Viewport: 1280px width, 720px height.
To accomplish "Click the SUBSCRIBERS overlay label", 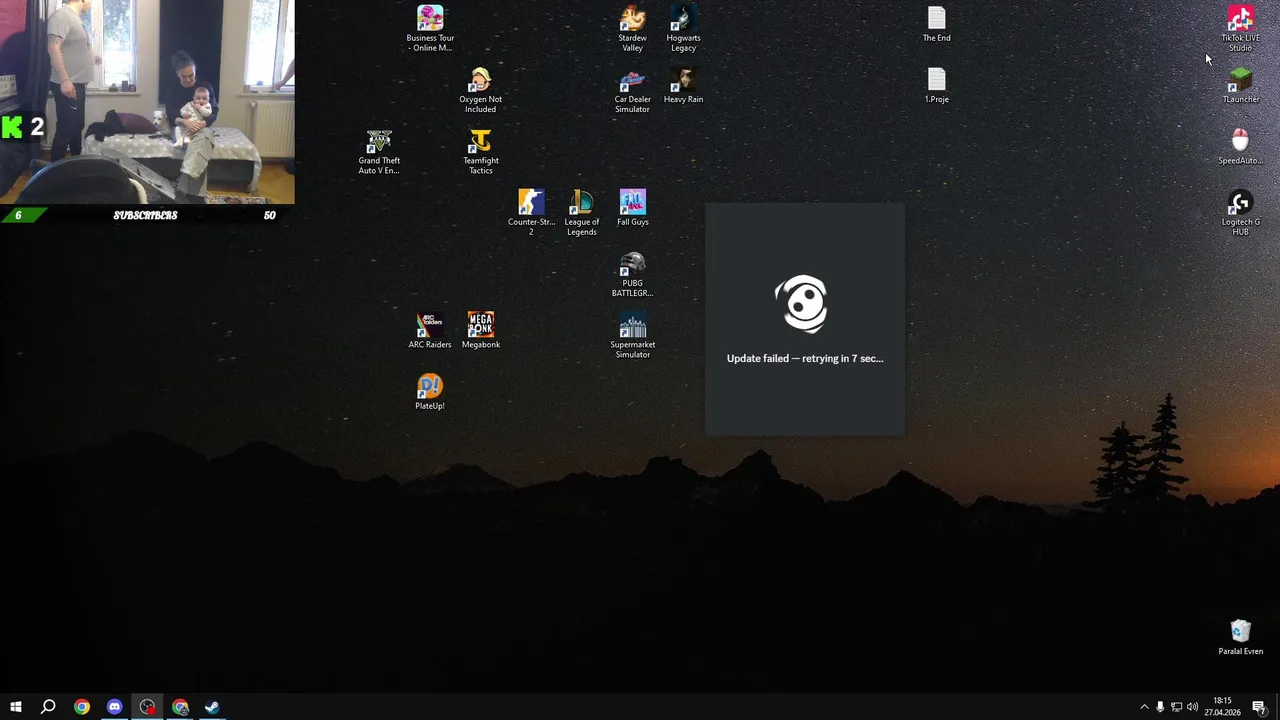I will [x=145, y=215].
